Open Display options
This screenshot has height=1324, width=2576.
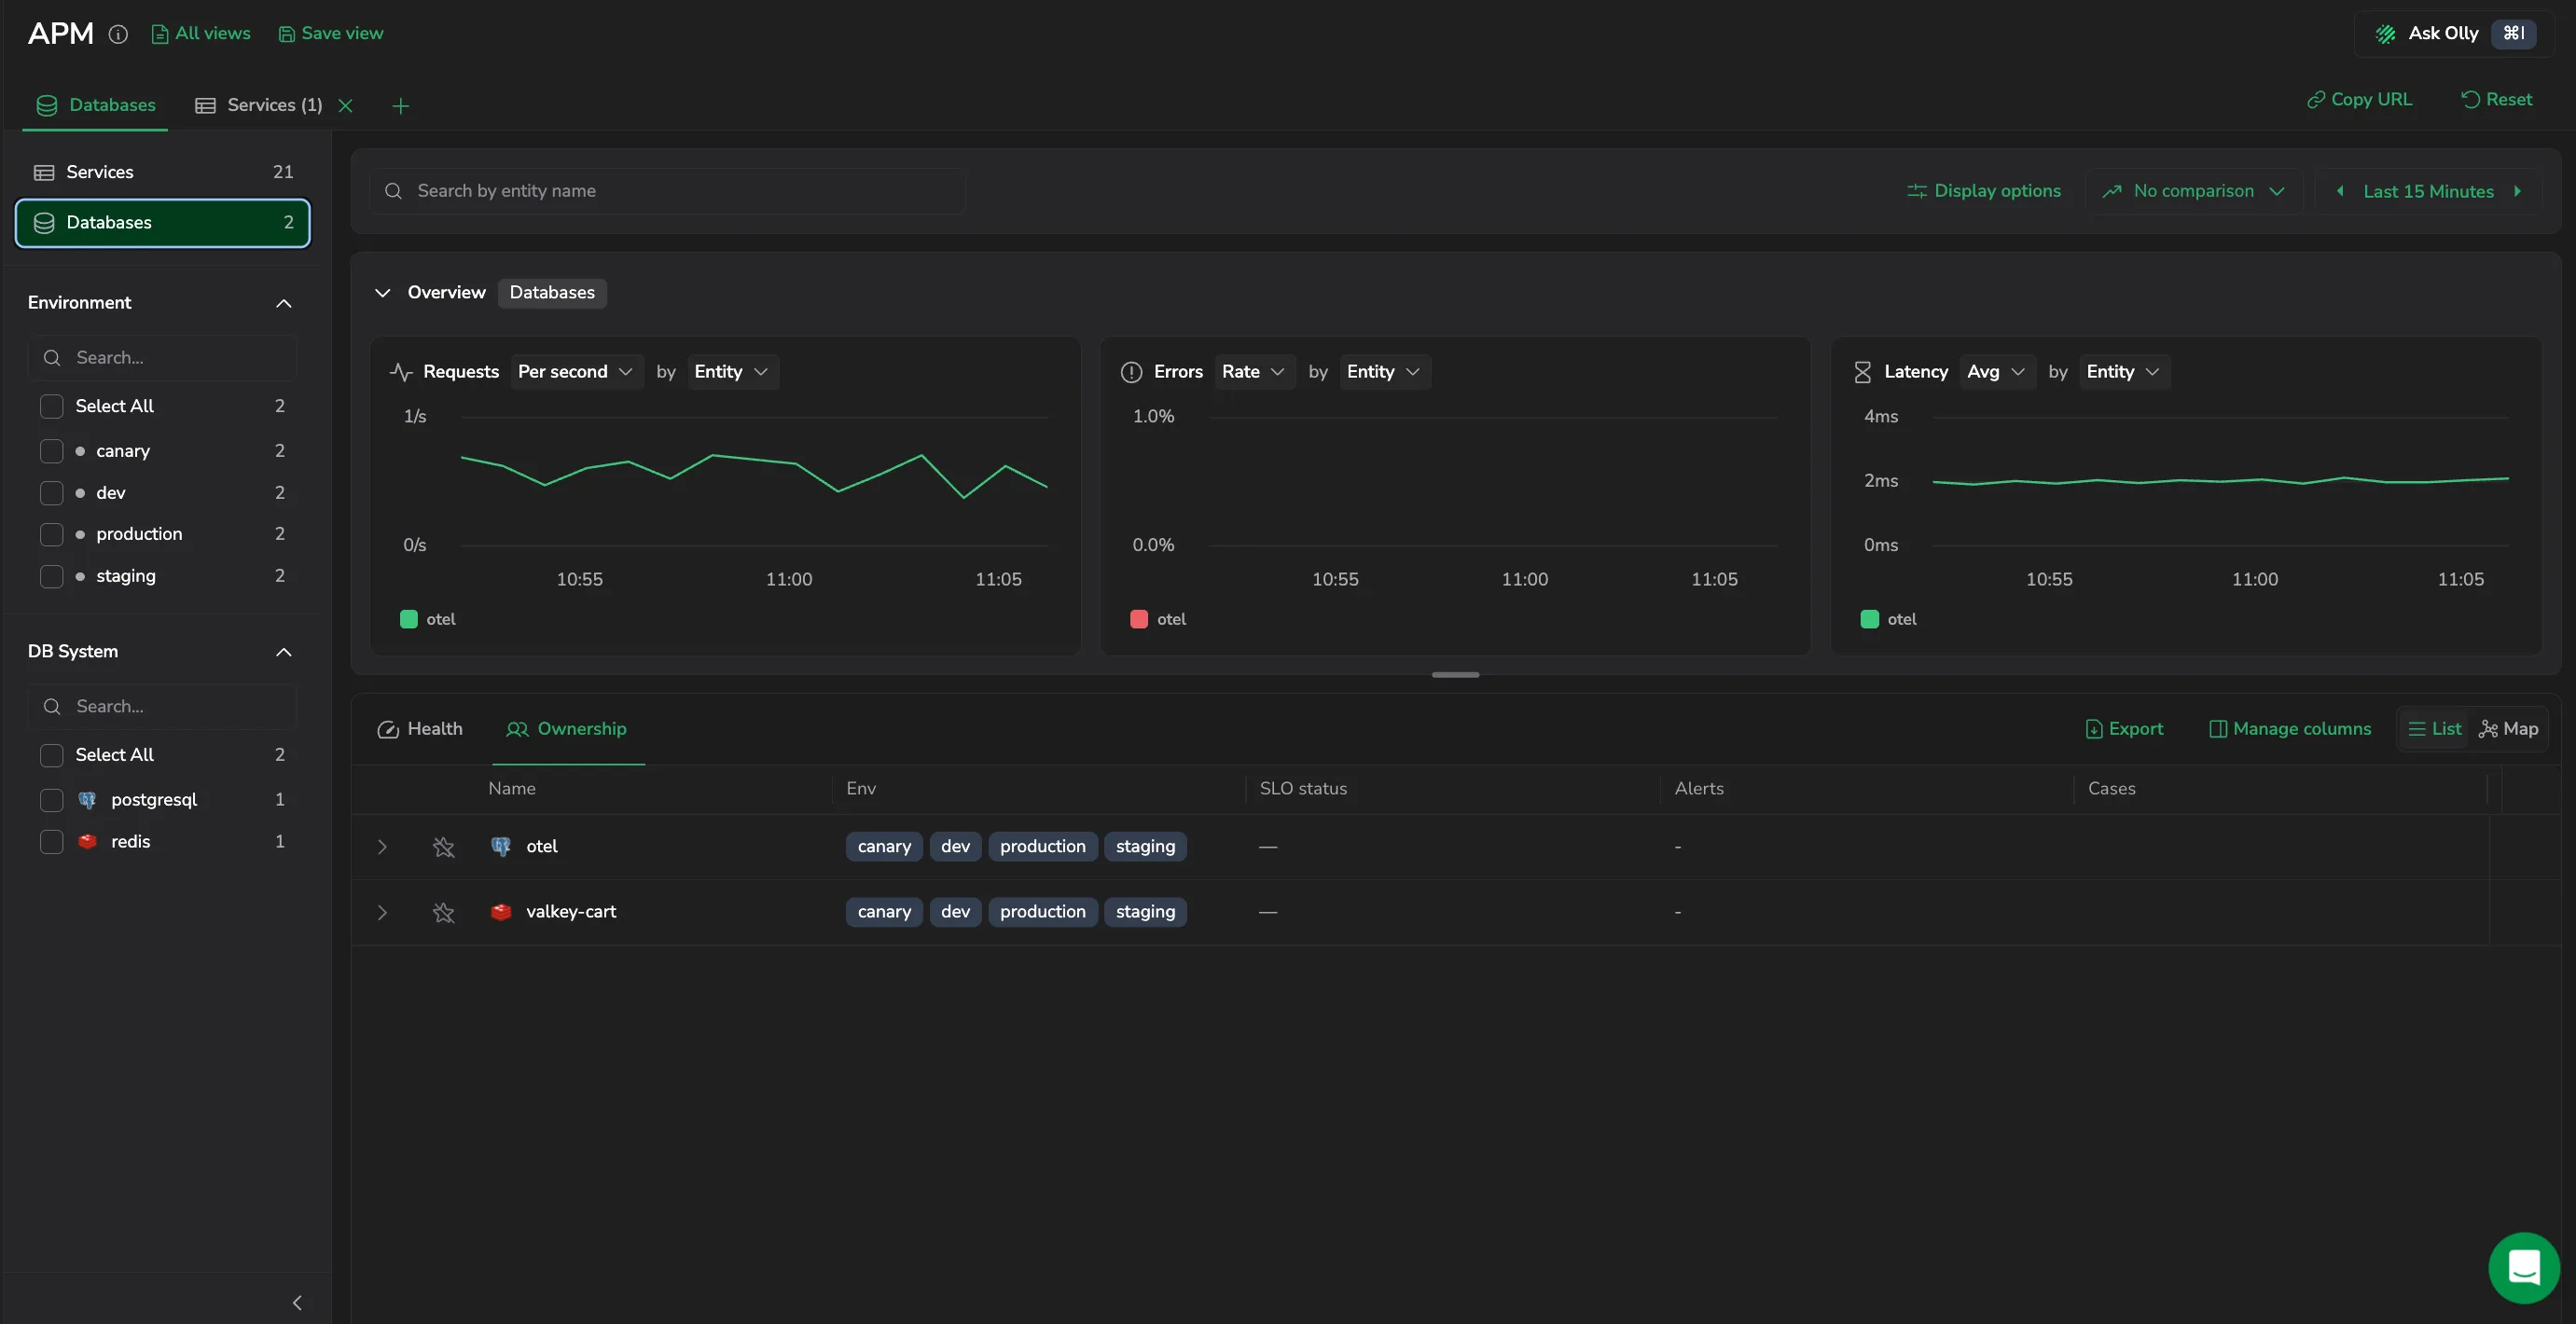coord(1984,191)
